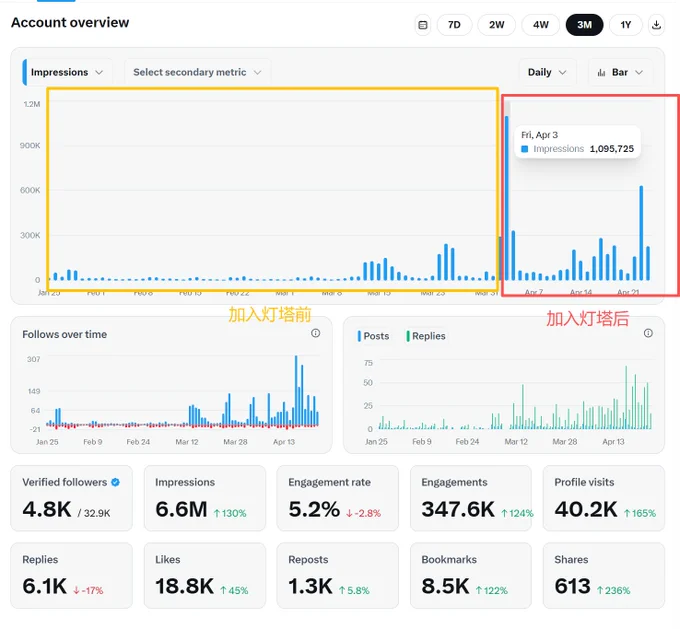Viewport: 680px width, 629px height.
Task: Click the blue Impressions legend swatch in tooltip
Action: pyautogui.click(x=524, y=149)
